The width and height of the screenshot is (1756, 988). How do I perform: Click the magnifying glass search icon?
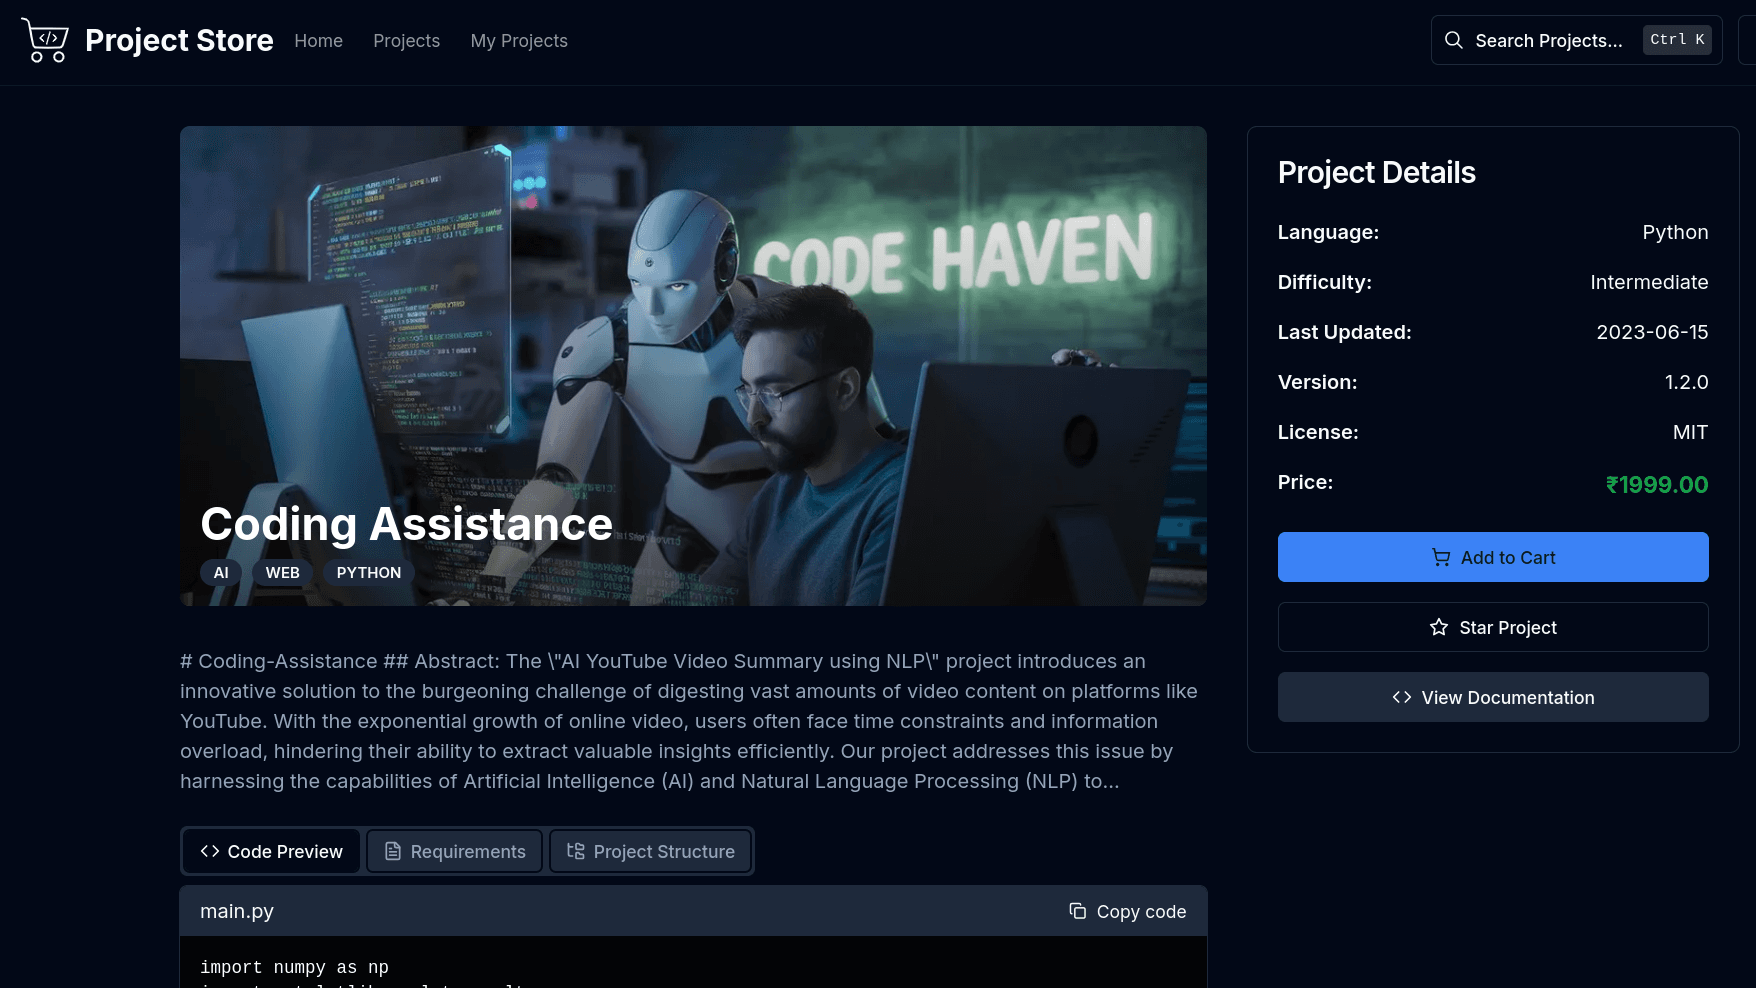1454,40
